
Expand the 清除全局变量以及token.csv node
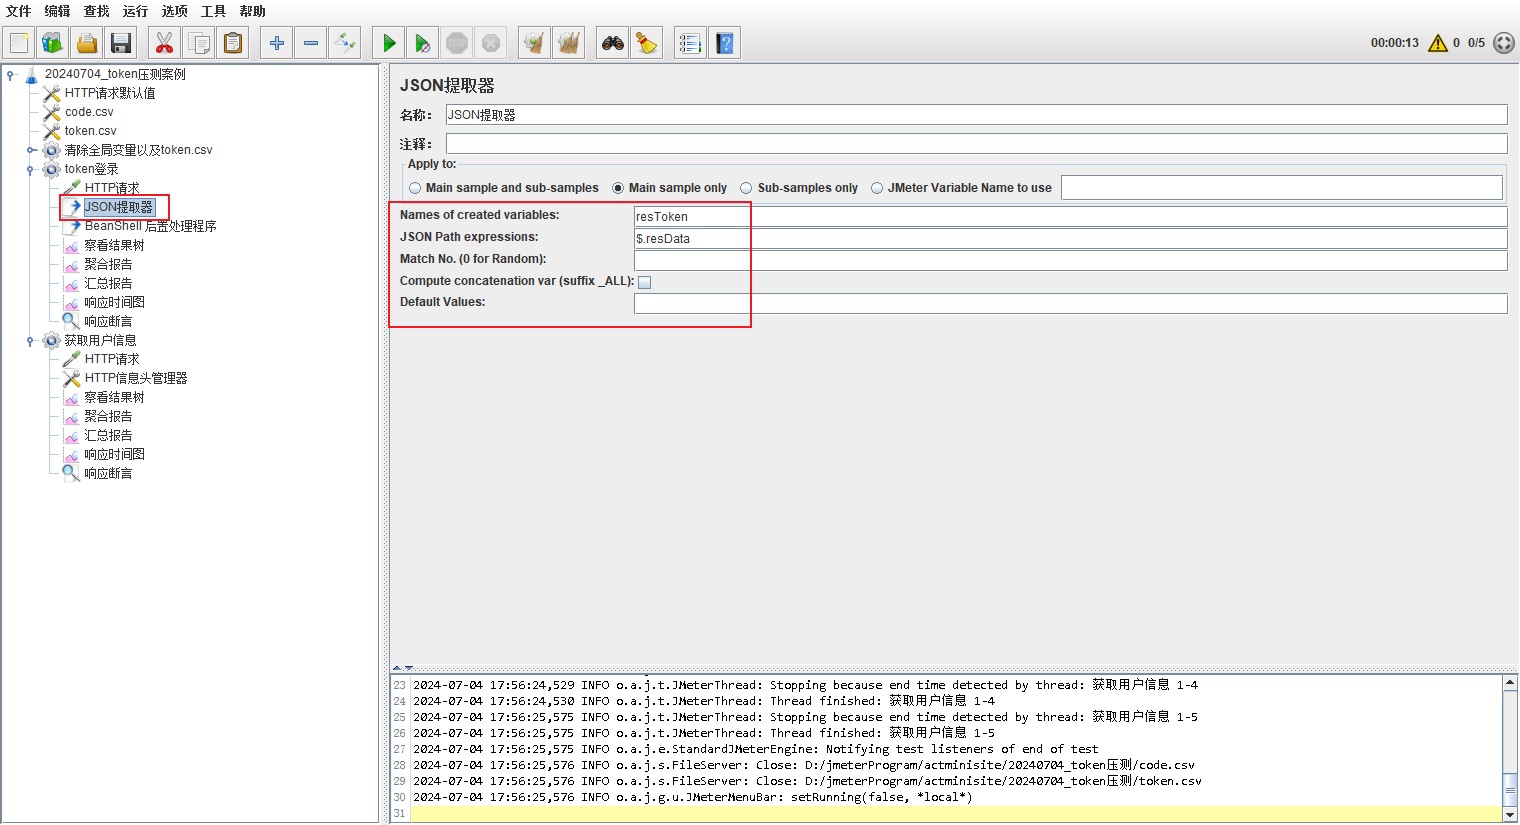(x=31, y=151)
